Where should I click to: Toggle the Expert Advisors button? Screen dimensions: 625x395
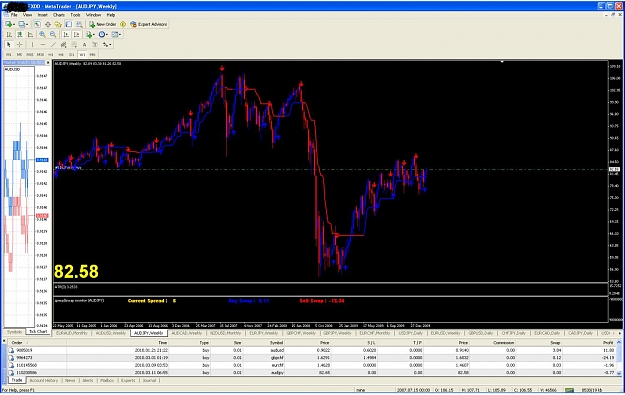[x=149, y=24]
